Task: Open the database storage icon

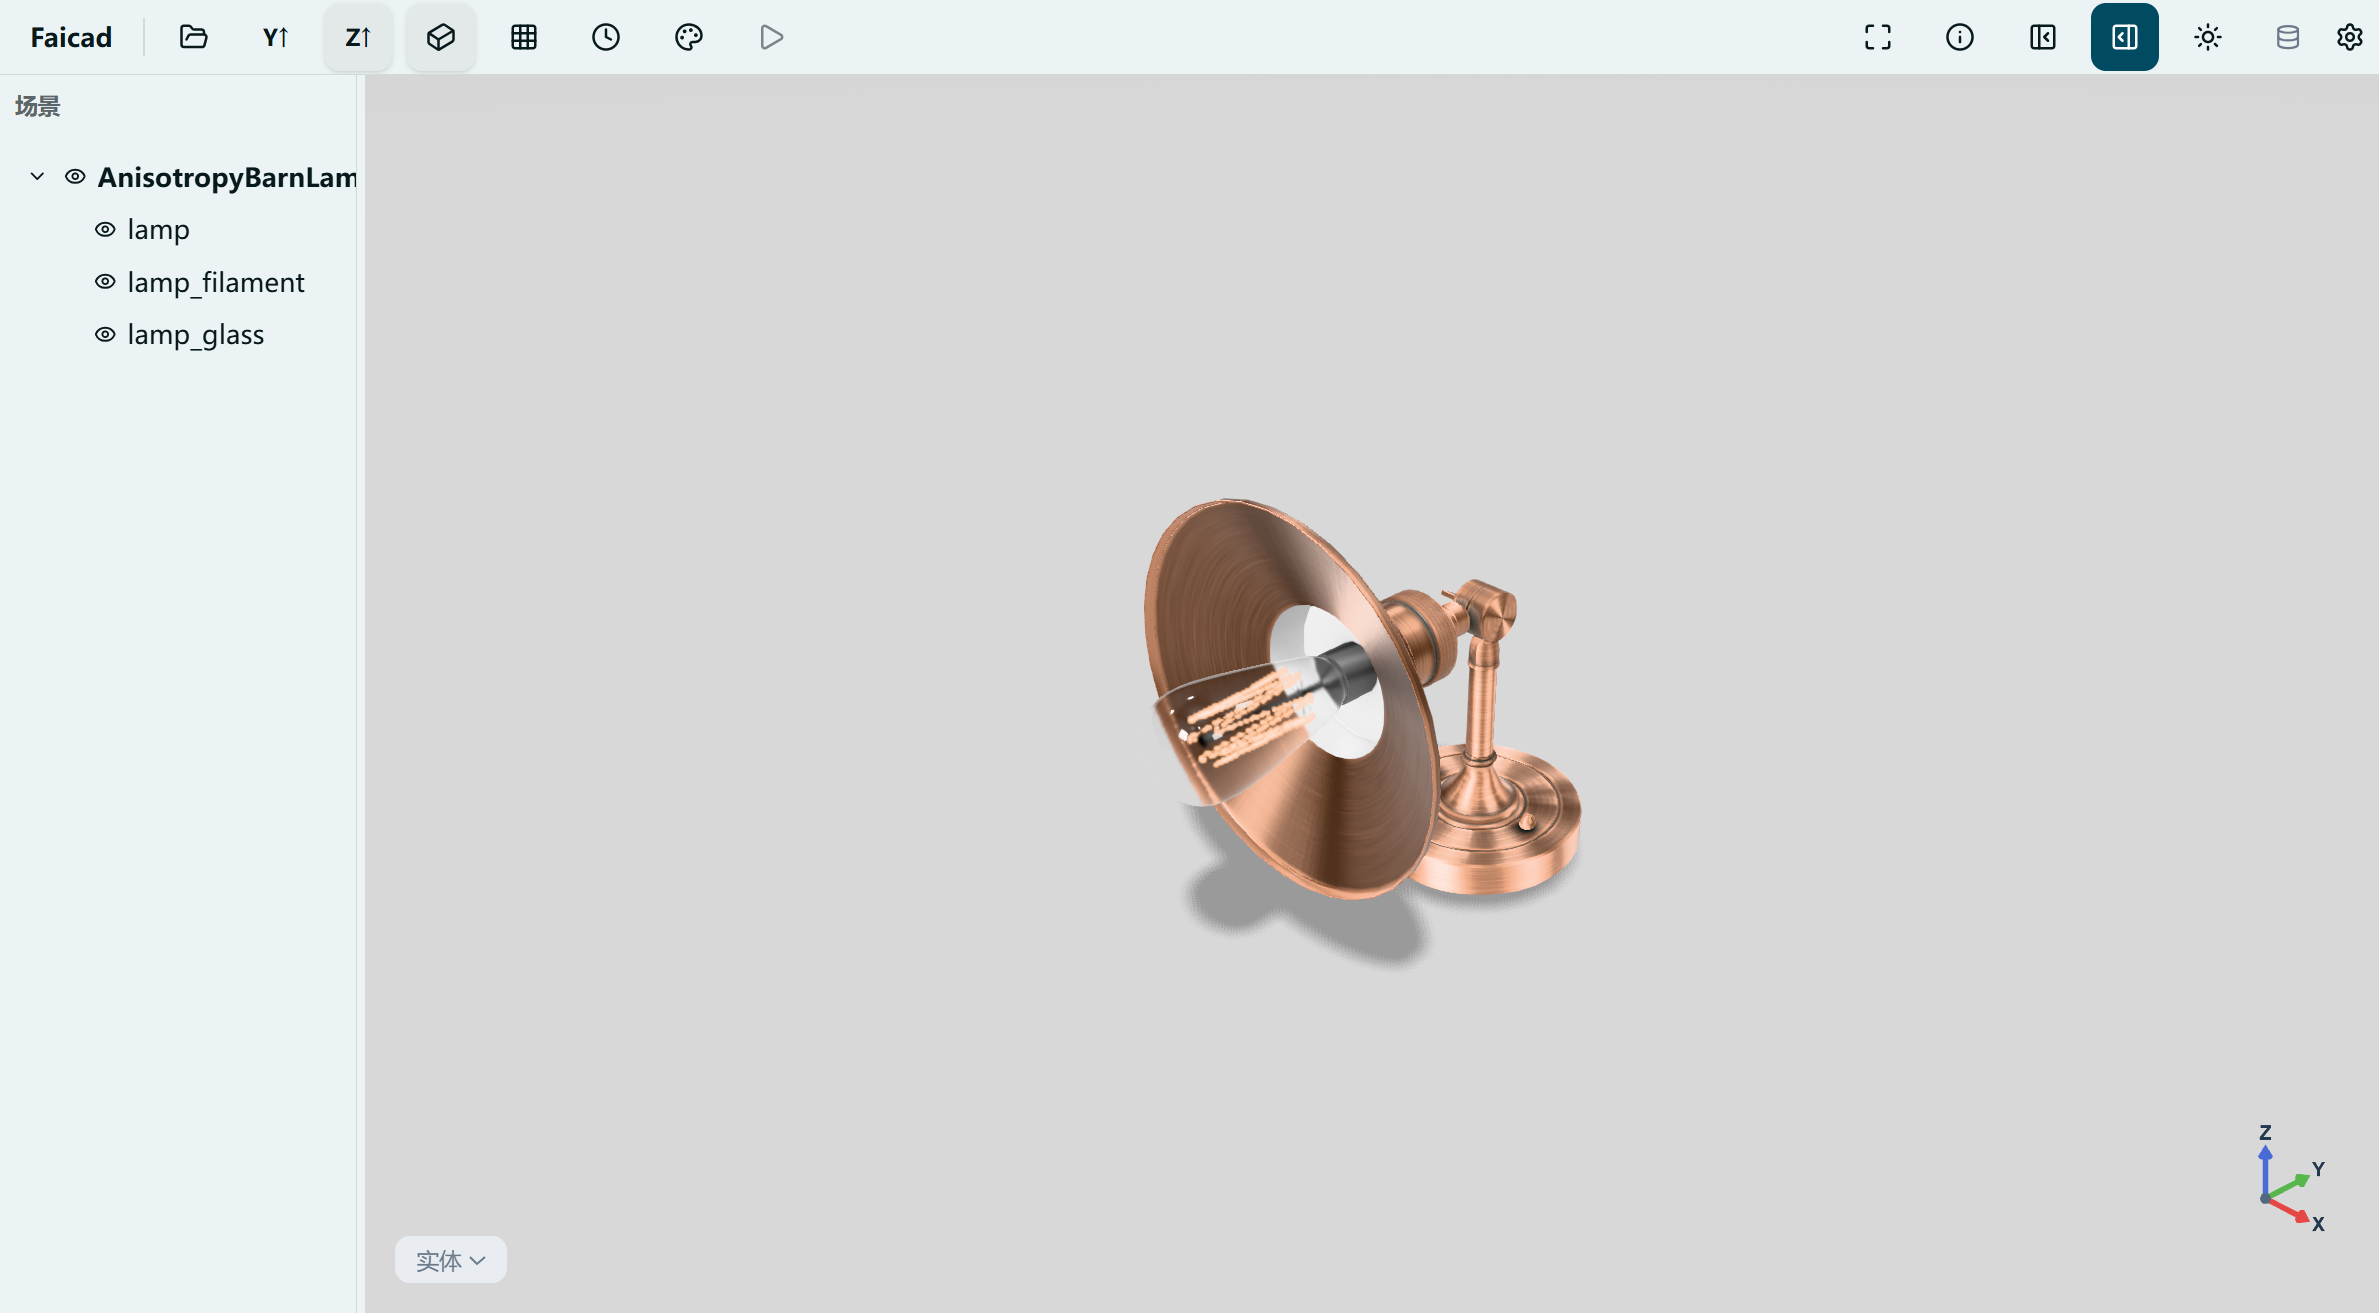Action: (2288, 37)
